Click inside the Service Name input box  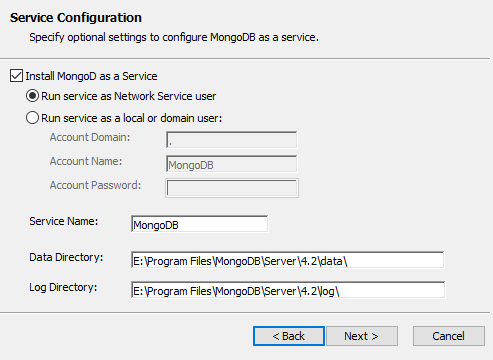point(200,224)
